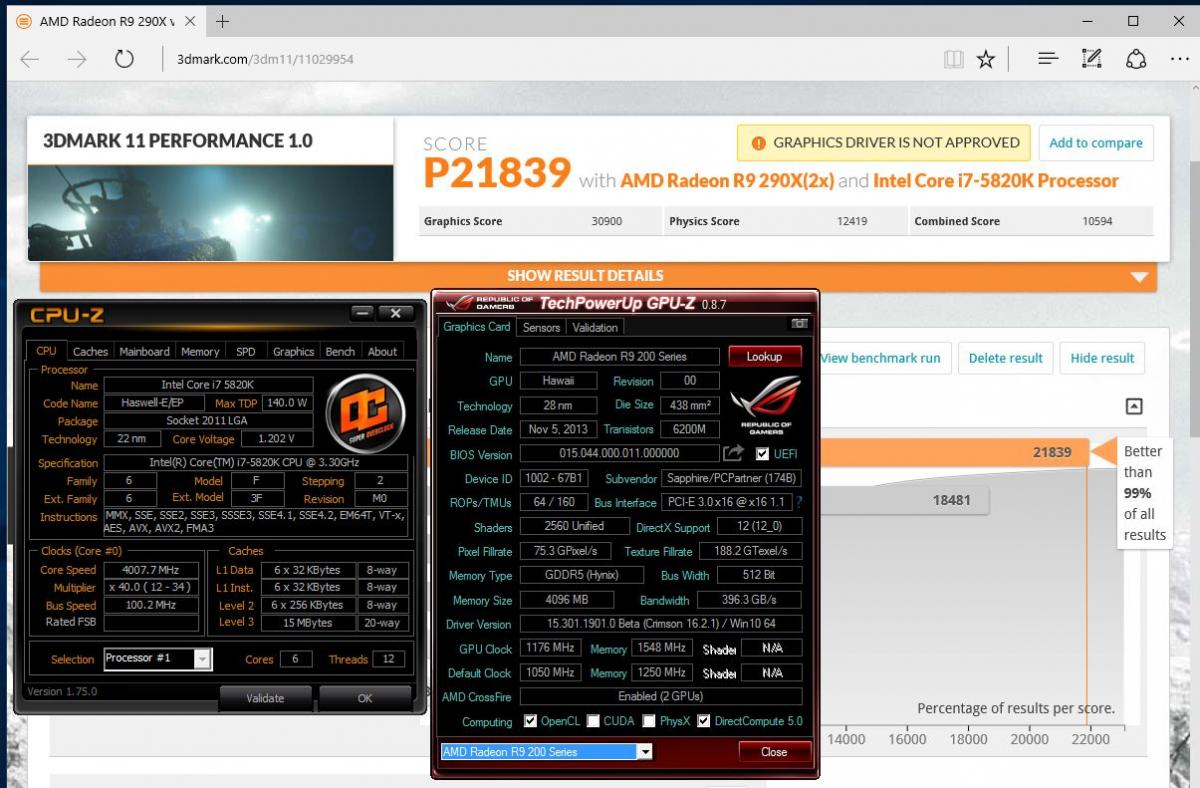Make a web note icon
Image resolution: width=1200 pixels, height=788 pixels.
tap(1092, 59)
